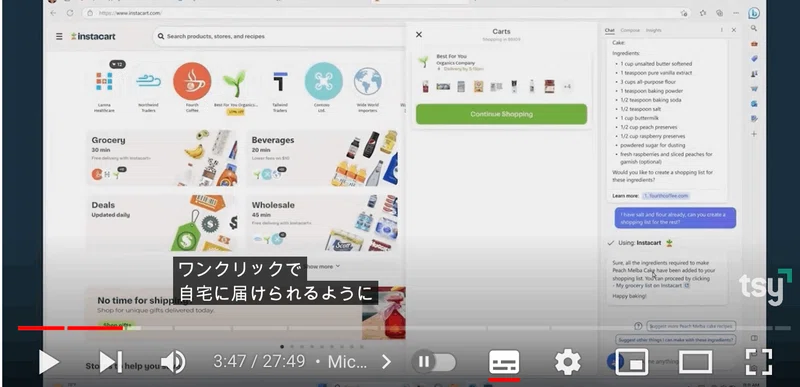The image size is (800, 387).
Task: Close the Carts panel
Action: (419, 35)
